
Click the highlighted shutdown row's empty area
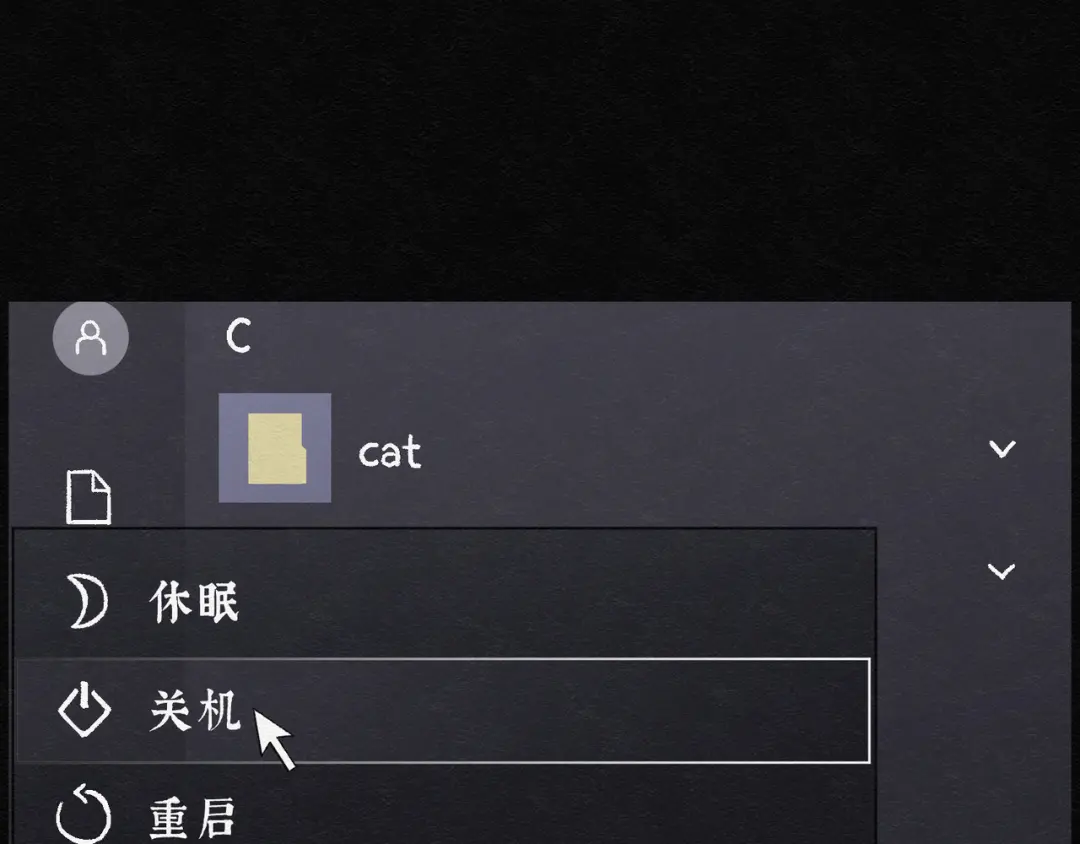pyautogui.click(x=579, y=711)
